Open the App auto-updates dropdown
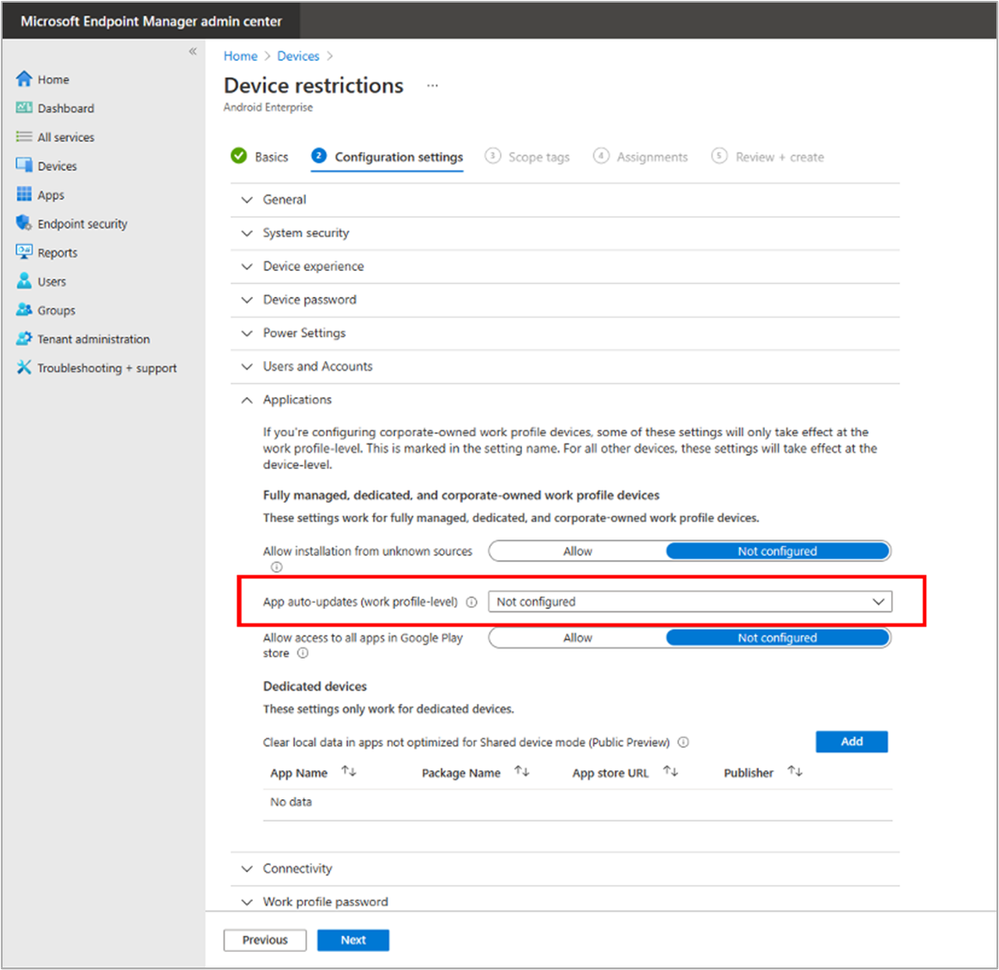This screenshot has height=970, width=999. tap(690, 602)
